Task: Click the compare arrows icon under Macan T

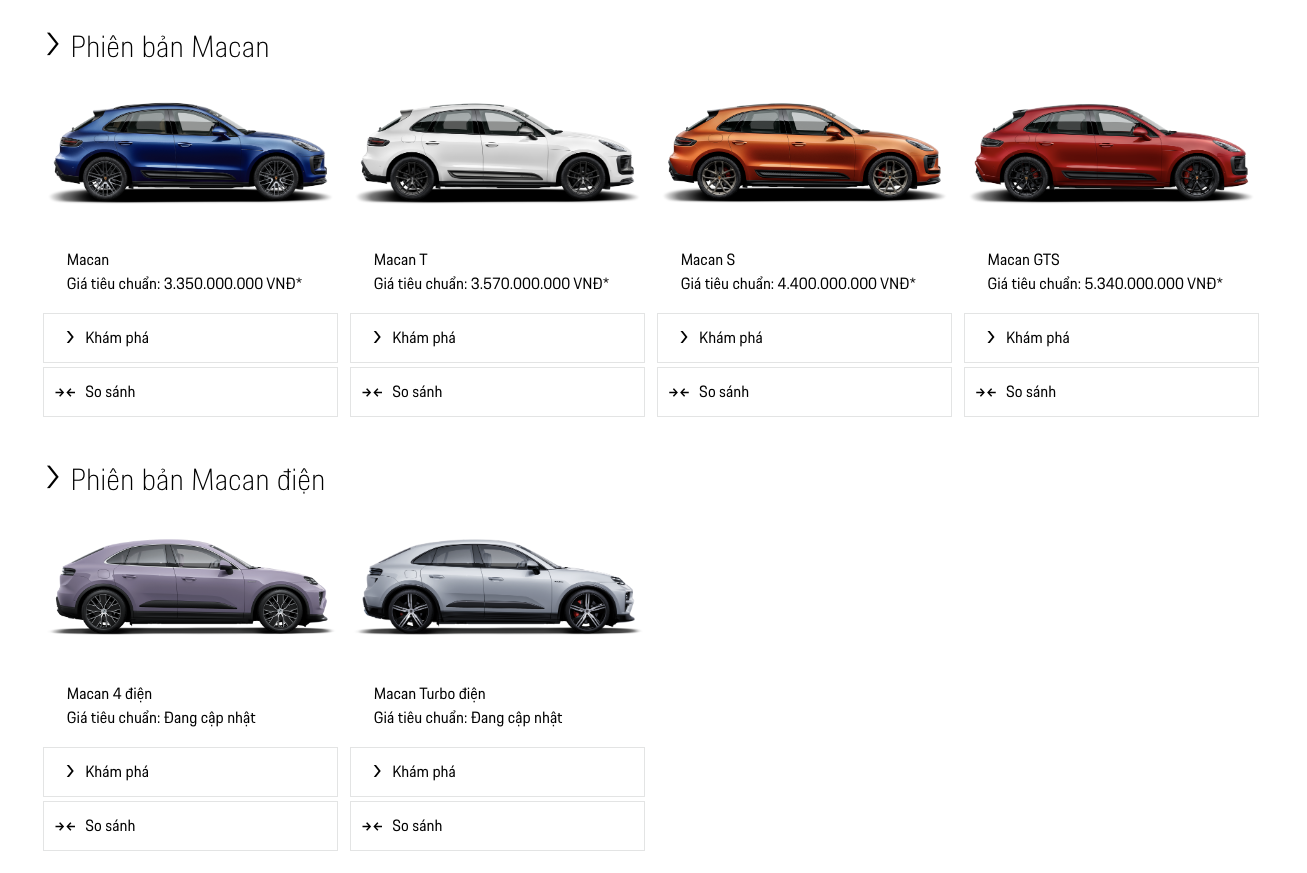Action: pos(374,391)
